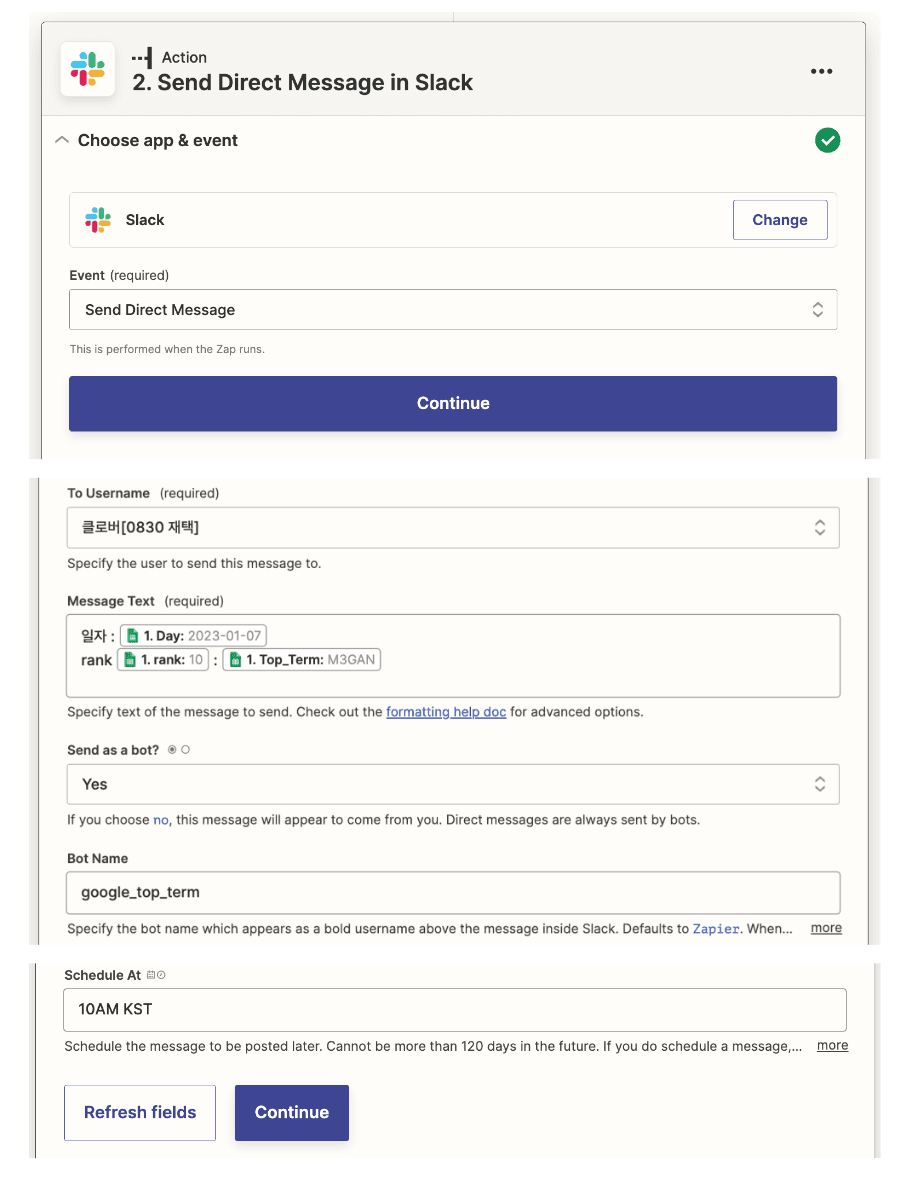This screenshot has height=1186, width=900.
Task: Open the To Username dropdown
Action: 453,527
